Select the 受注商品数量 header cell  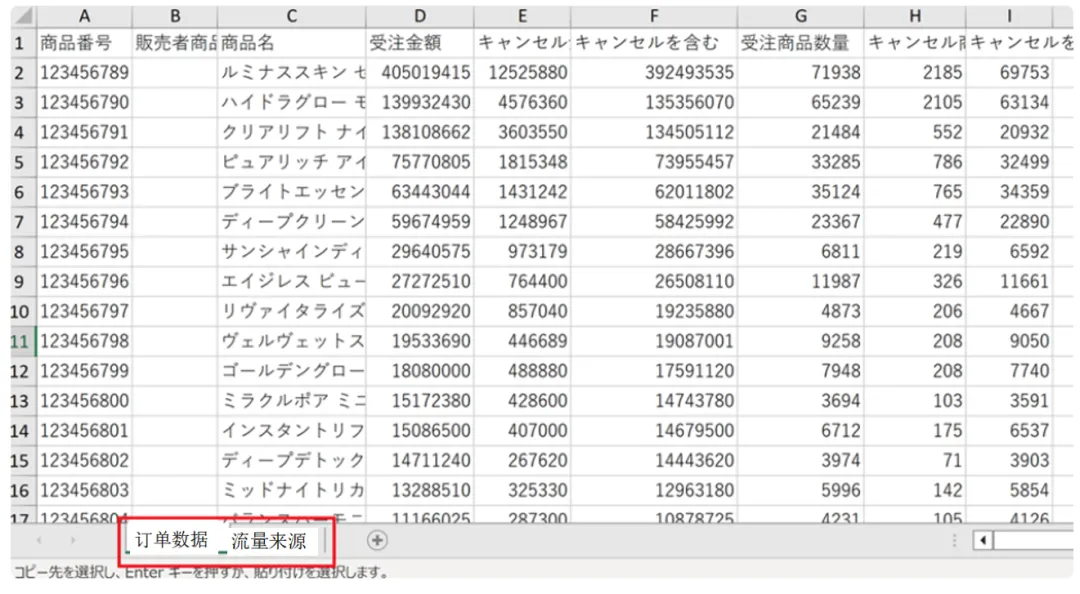point(800,43)
